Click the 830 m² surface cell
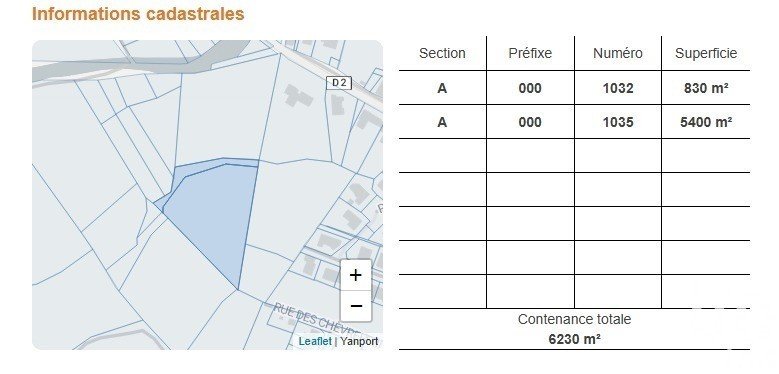Screen dimensions: 779x374 pyautogui.click(x=705, y=88)
